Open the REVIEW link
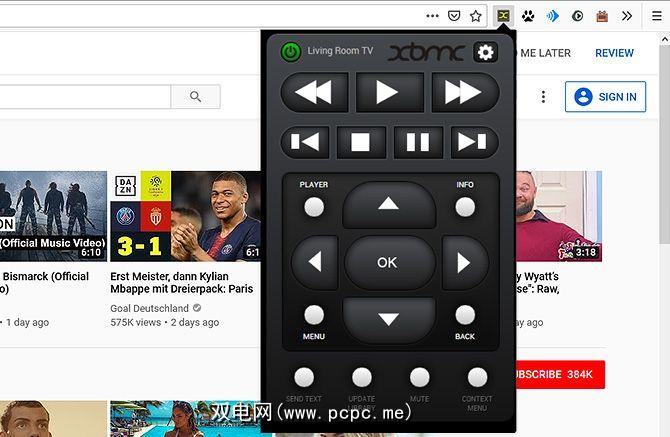Viewport: 670px width, 437px height. click(614, 53)
